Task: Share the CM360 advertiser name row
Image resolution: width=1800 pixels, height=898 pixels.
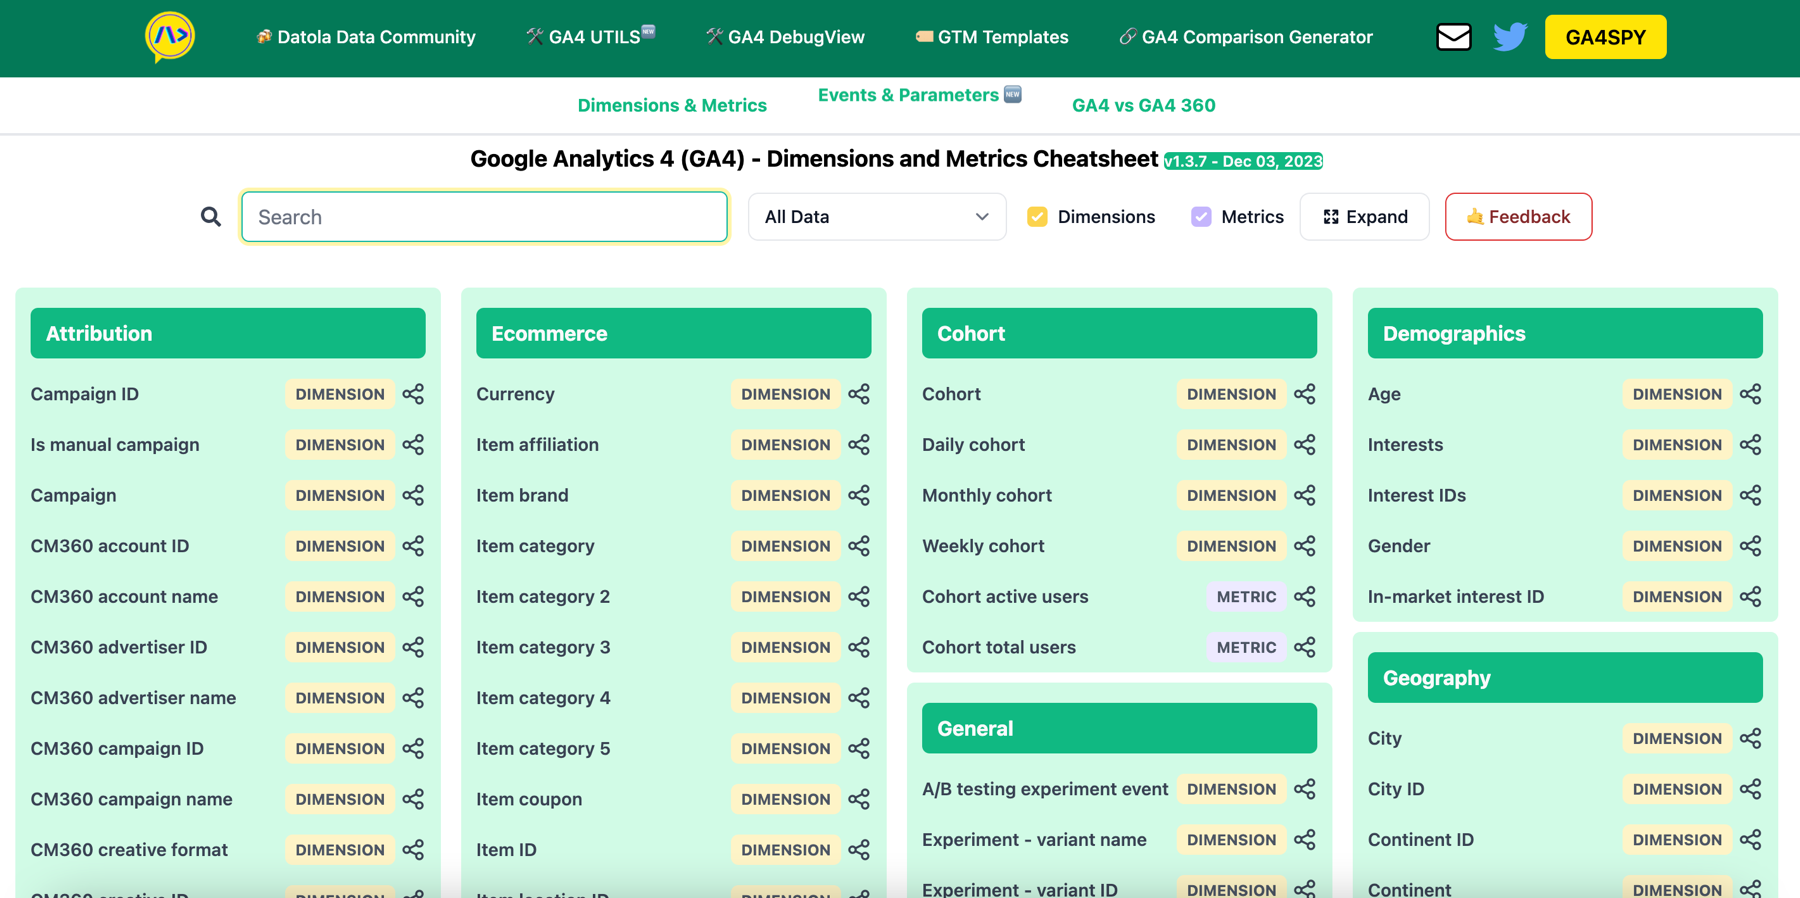Action: pos(413,698)
